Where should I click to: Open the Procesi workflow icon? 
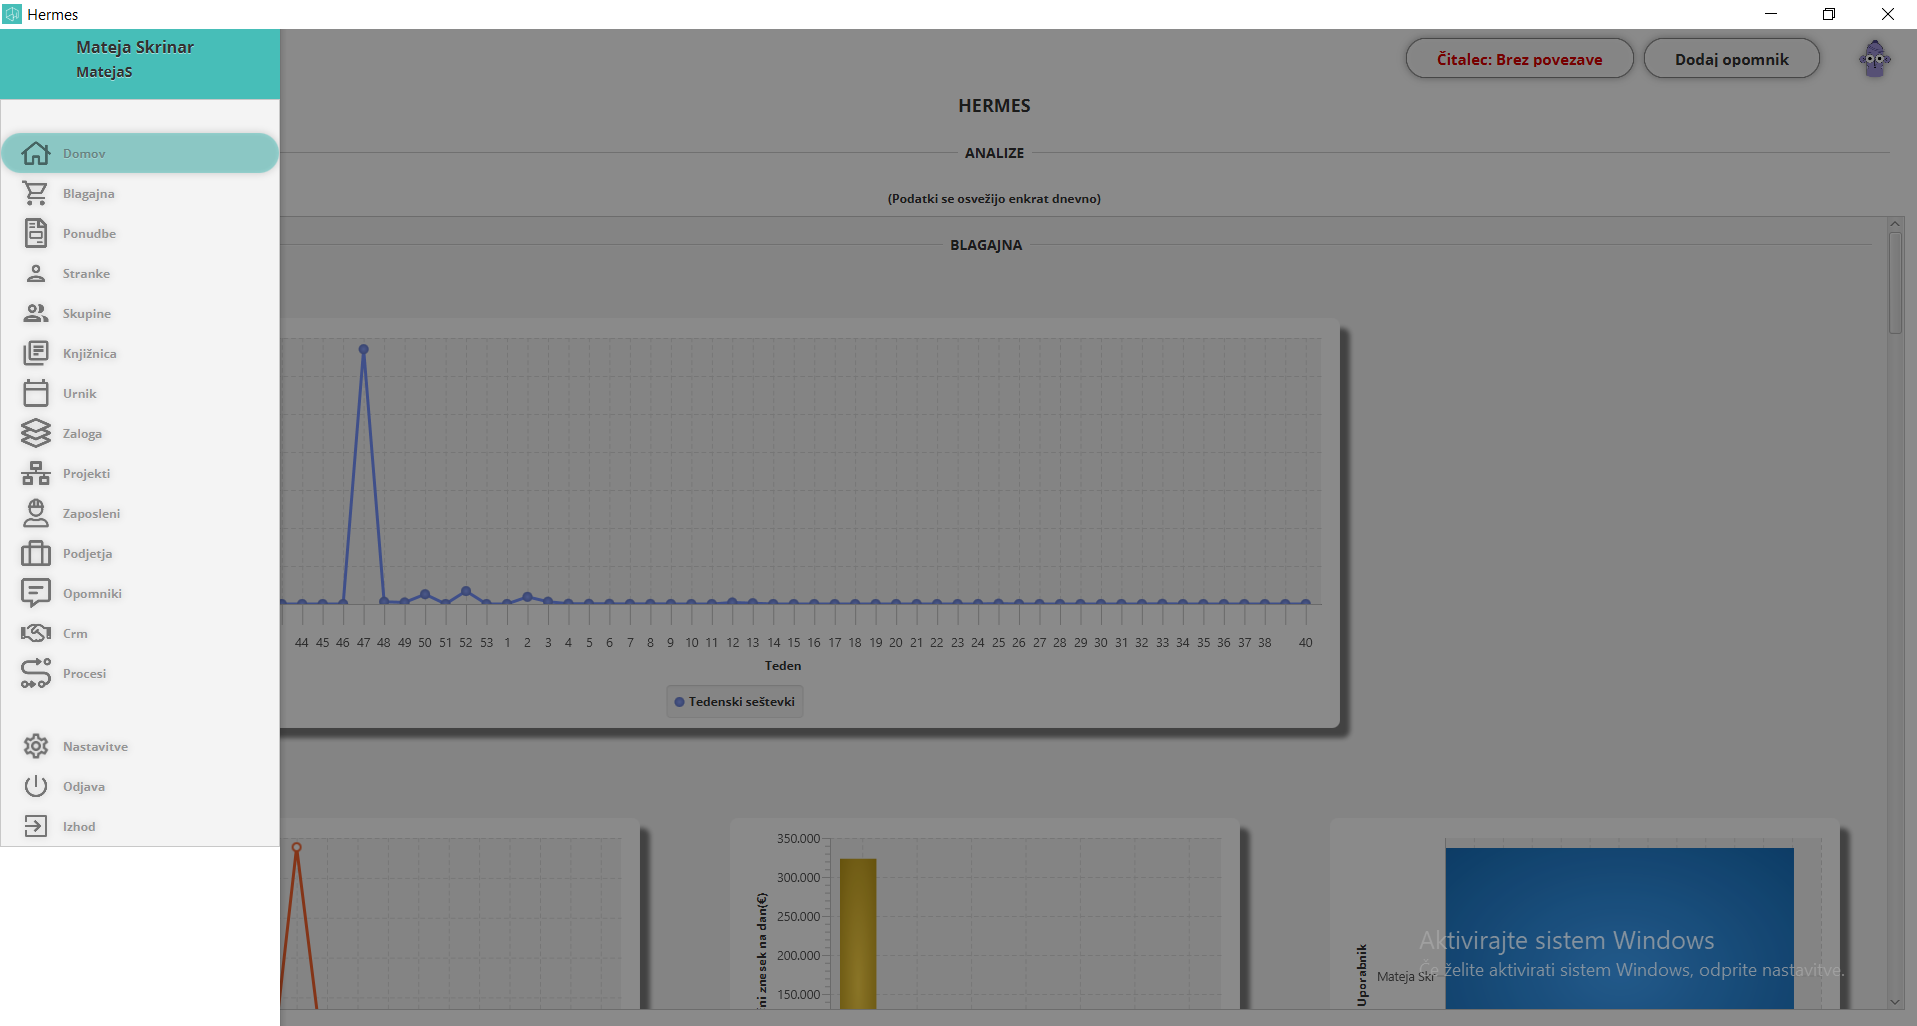[x=36, y=673]
